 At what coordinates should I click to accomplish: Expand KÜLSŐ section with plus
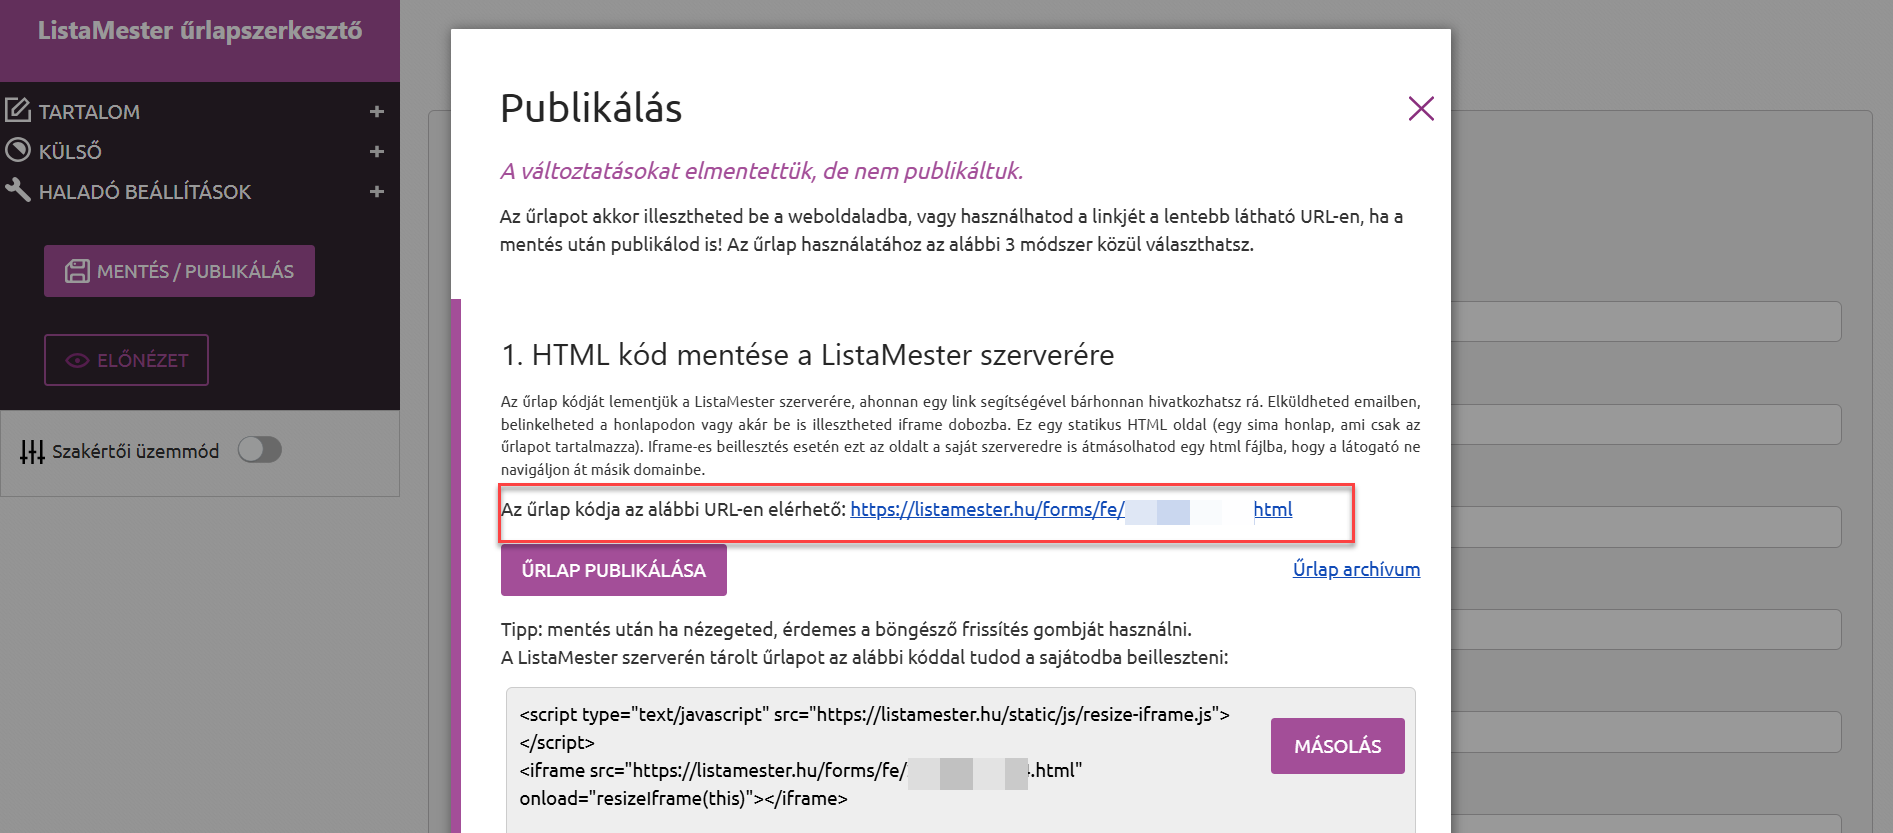pyautogui.click(x=377, y=151)
